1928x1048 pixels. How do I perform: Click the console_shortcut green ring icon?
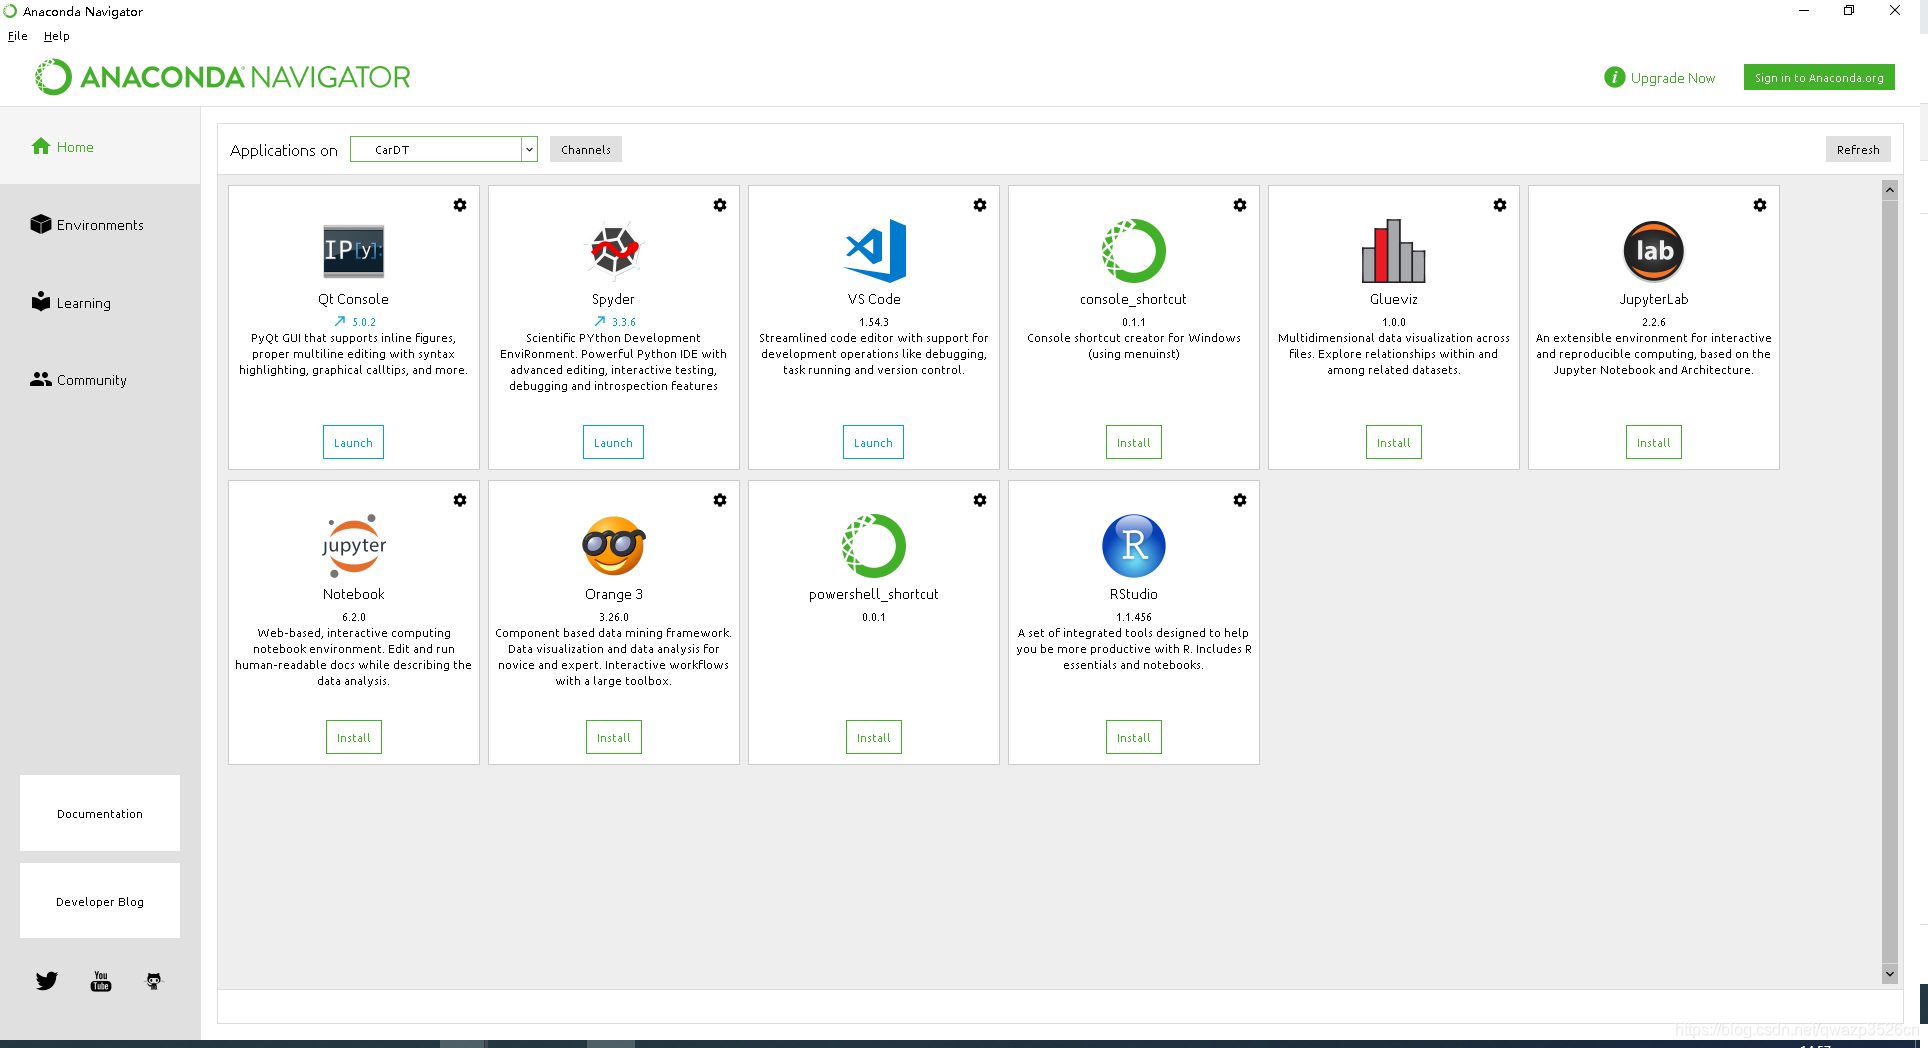click(x=1134, y=251)
